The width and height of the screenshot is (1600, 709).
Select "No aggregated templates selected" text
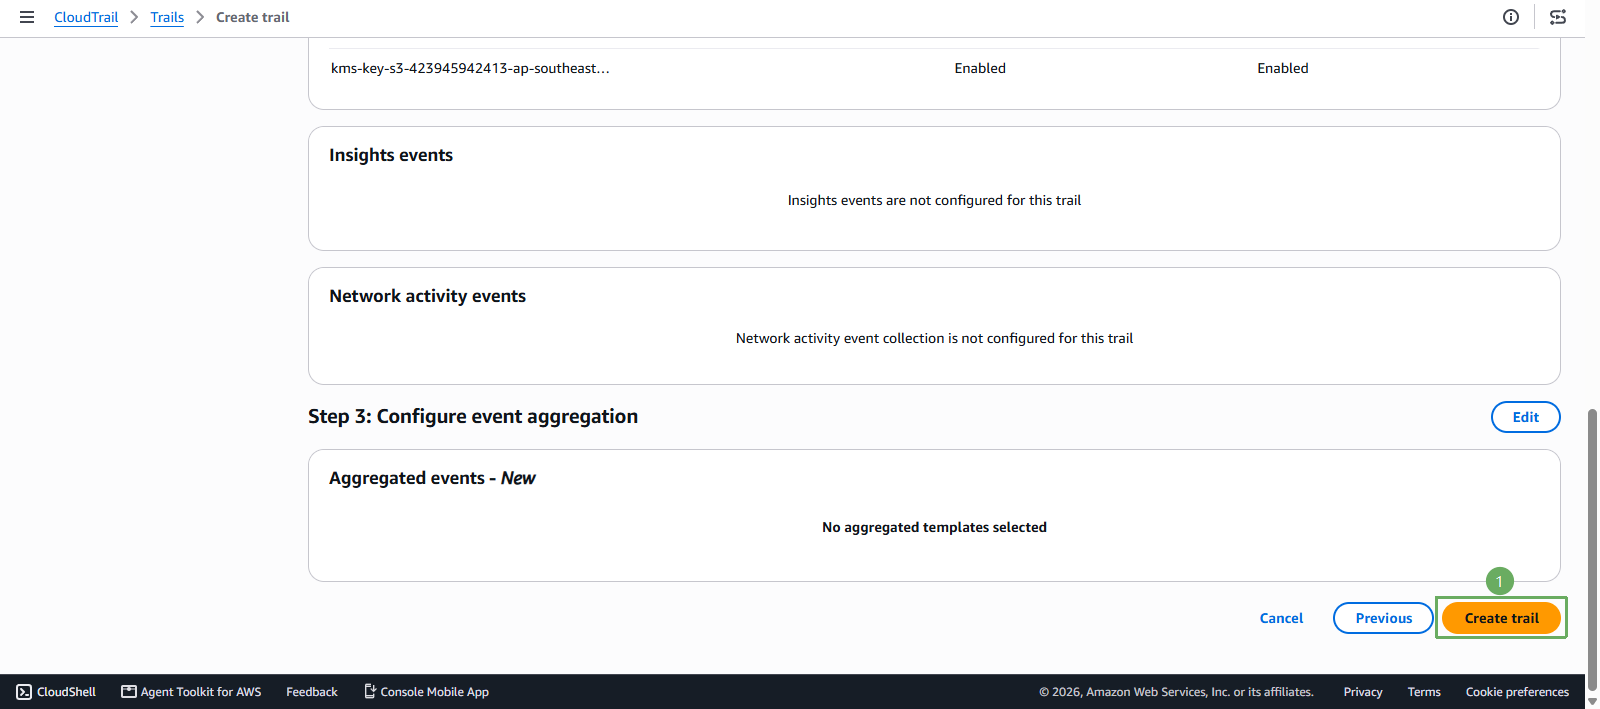point(934,527)
